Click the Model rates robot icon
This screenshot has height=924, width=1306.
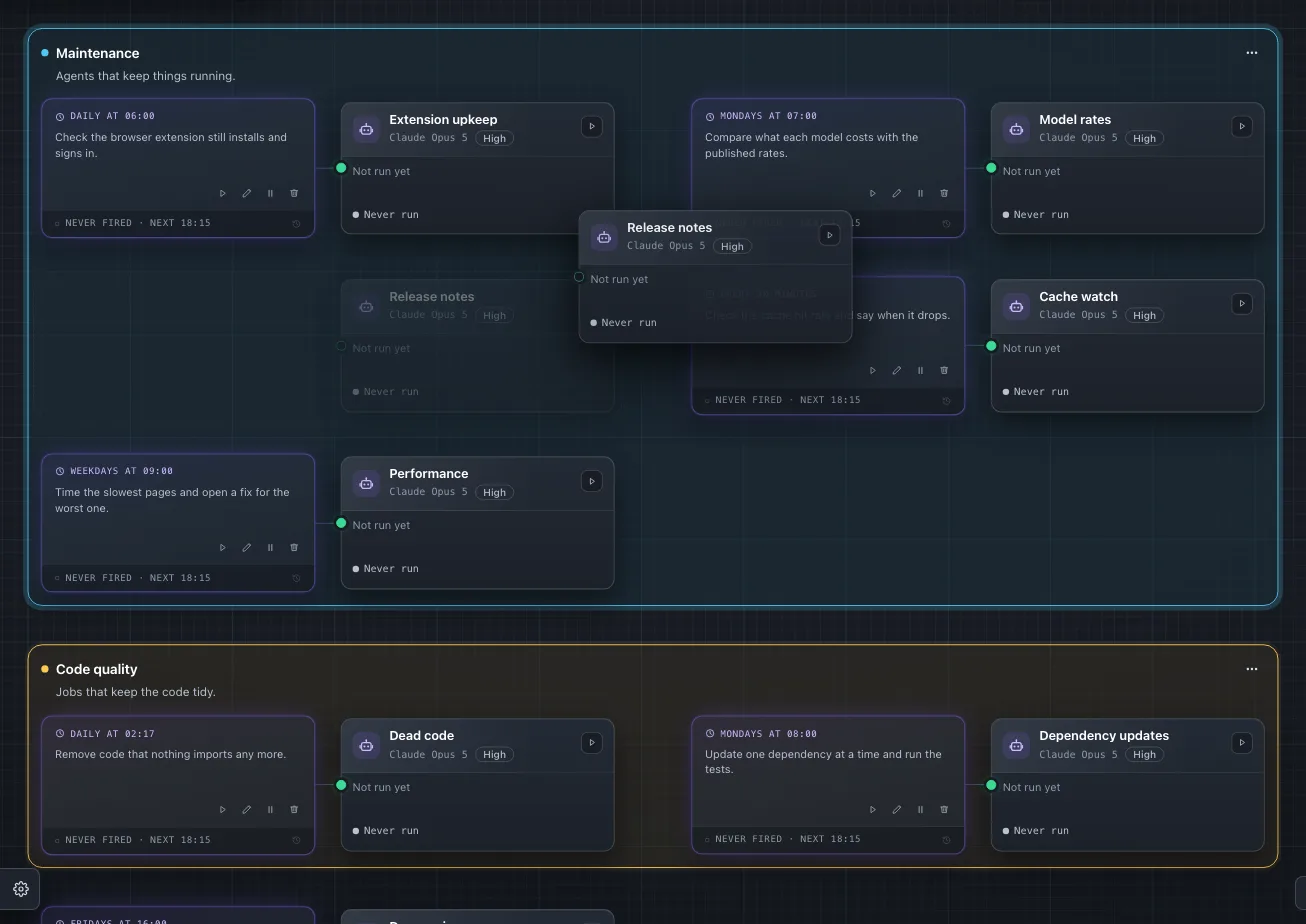(1016, 129)
